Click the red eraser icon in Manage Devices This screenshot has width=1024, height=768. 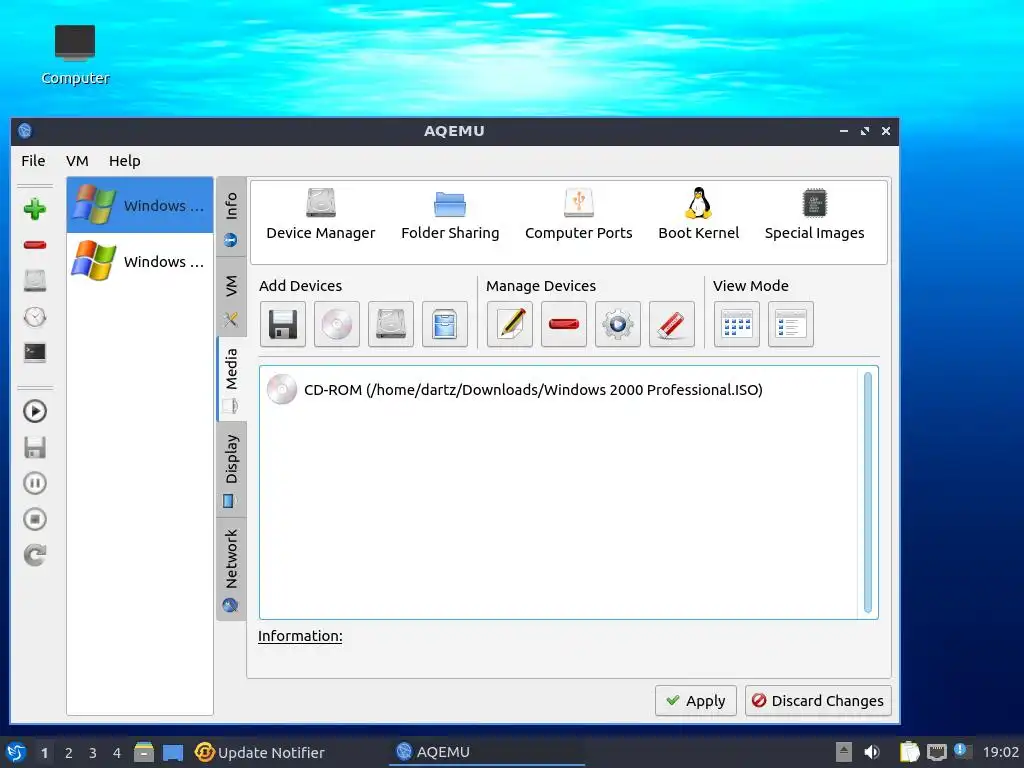point(672,324)
